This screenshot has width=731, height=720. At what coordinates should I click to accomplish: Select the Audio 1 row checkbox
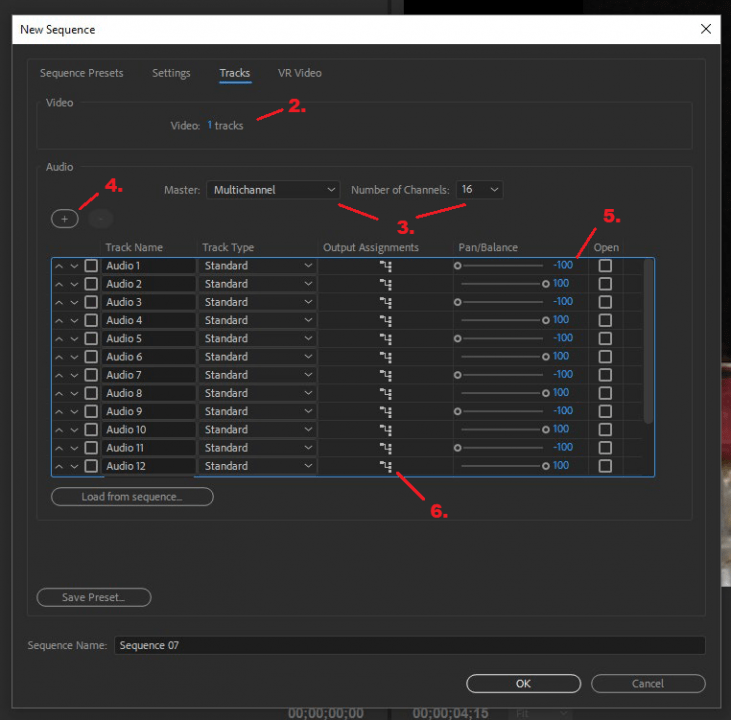coord(91,266)
